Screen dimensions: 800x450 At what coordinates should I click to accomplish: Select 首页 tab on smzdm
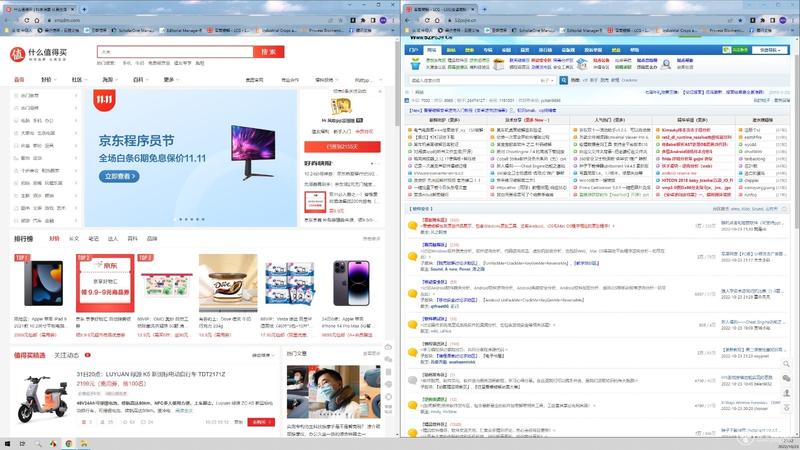(x=19, y=80)
